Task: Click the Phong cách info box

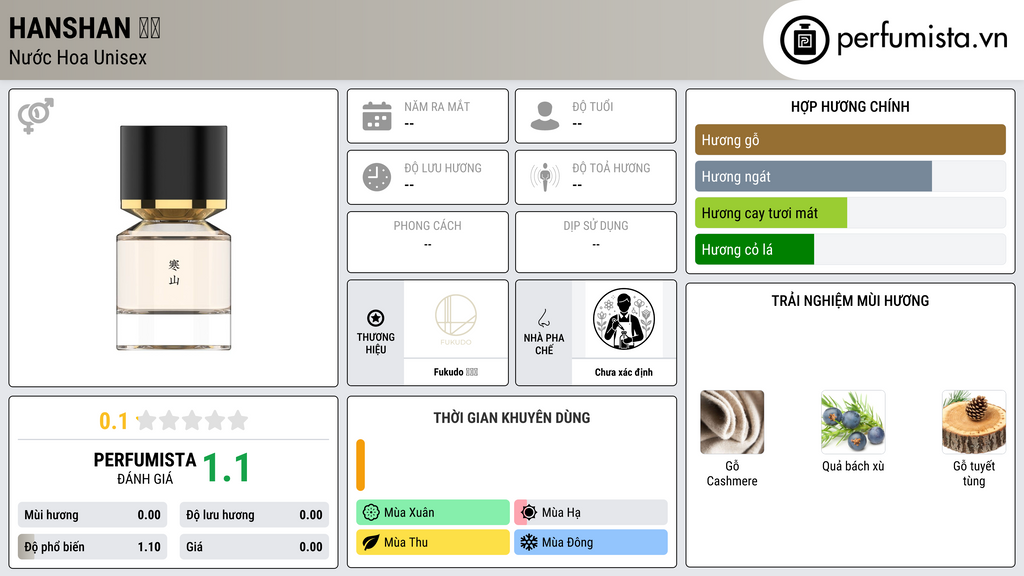Action: point(428,242)
